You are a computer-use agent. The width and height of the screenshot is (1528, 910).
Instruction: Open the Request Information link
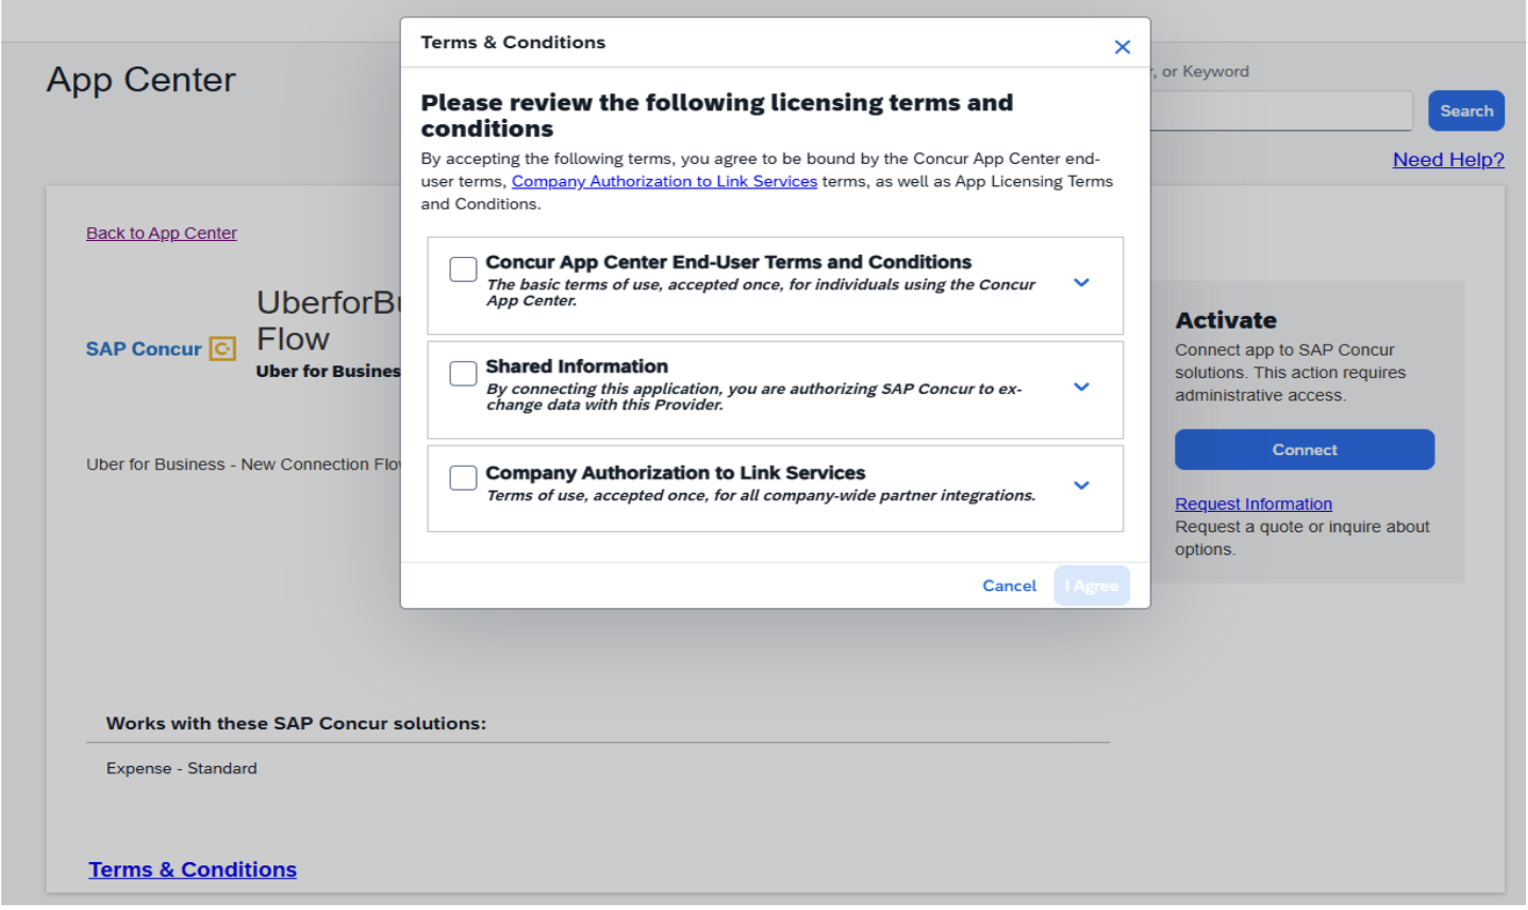click(1253, 504)
